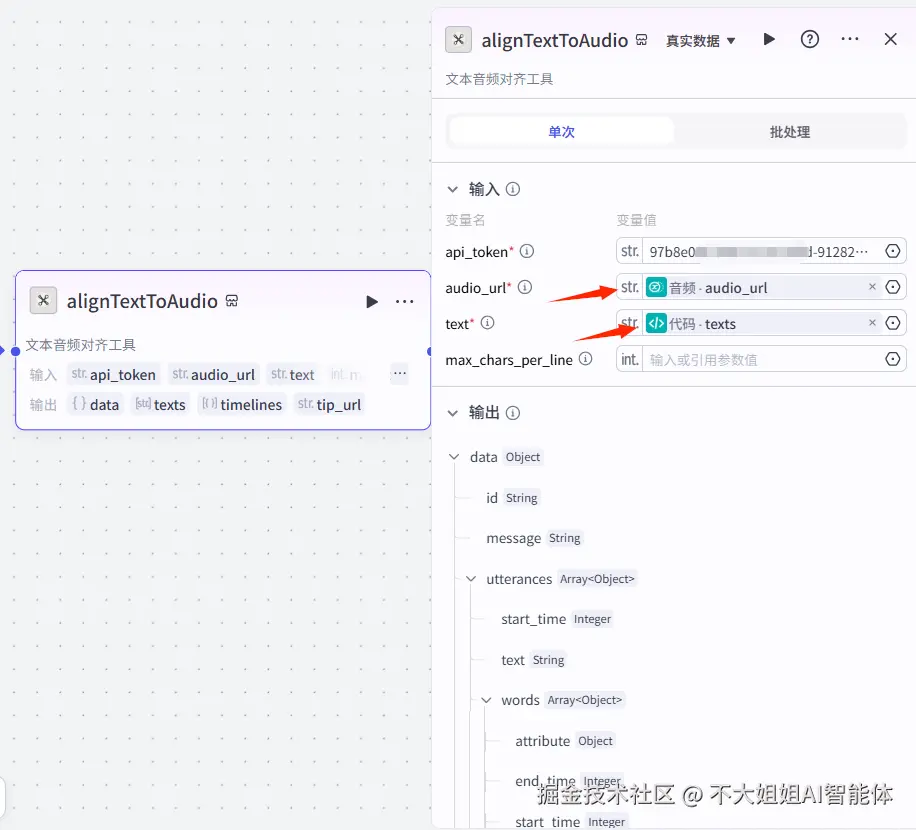This screenshot has height=830, width=916.
Task: Click the max_chars_per_line input field
Action: click(x=761, y=359)
